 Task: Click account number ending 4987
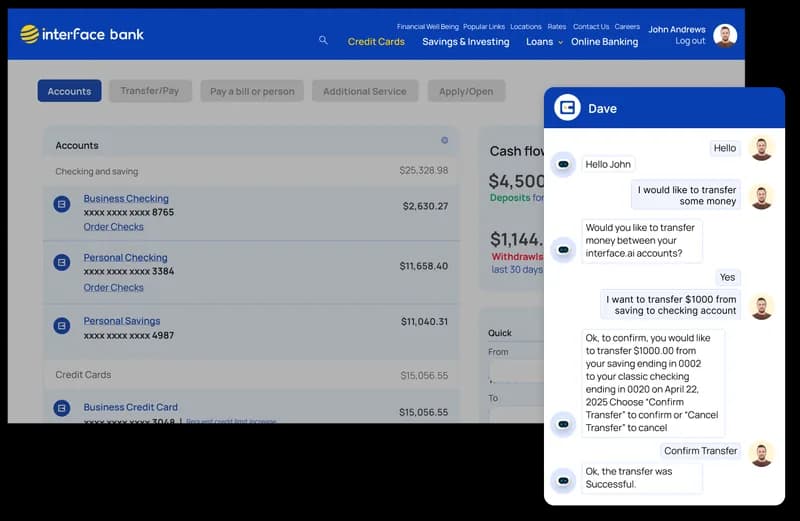(x=129, y=335)
